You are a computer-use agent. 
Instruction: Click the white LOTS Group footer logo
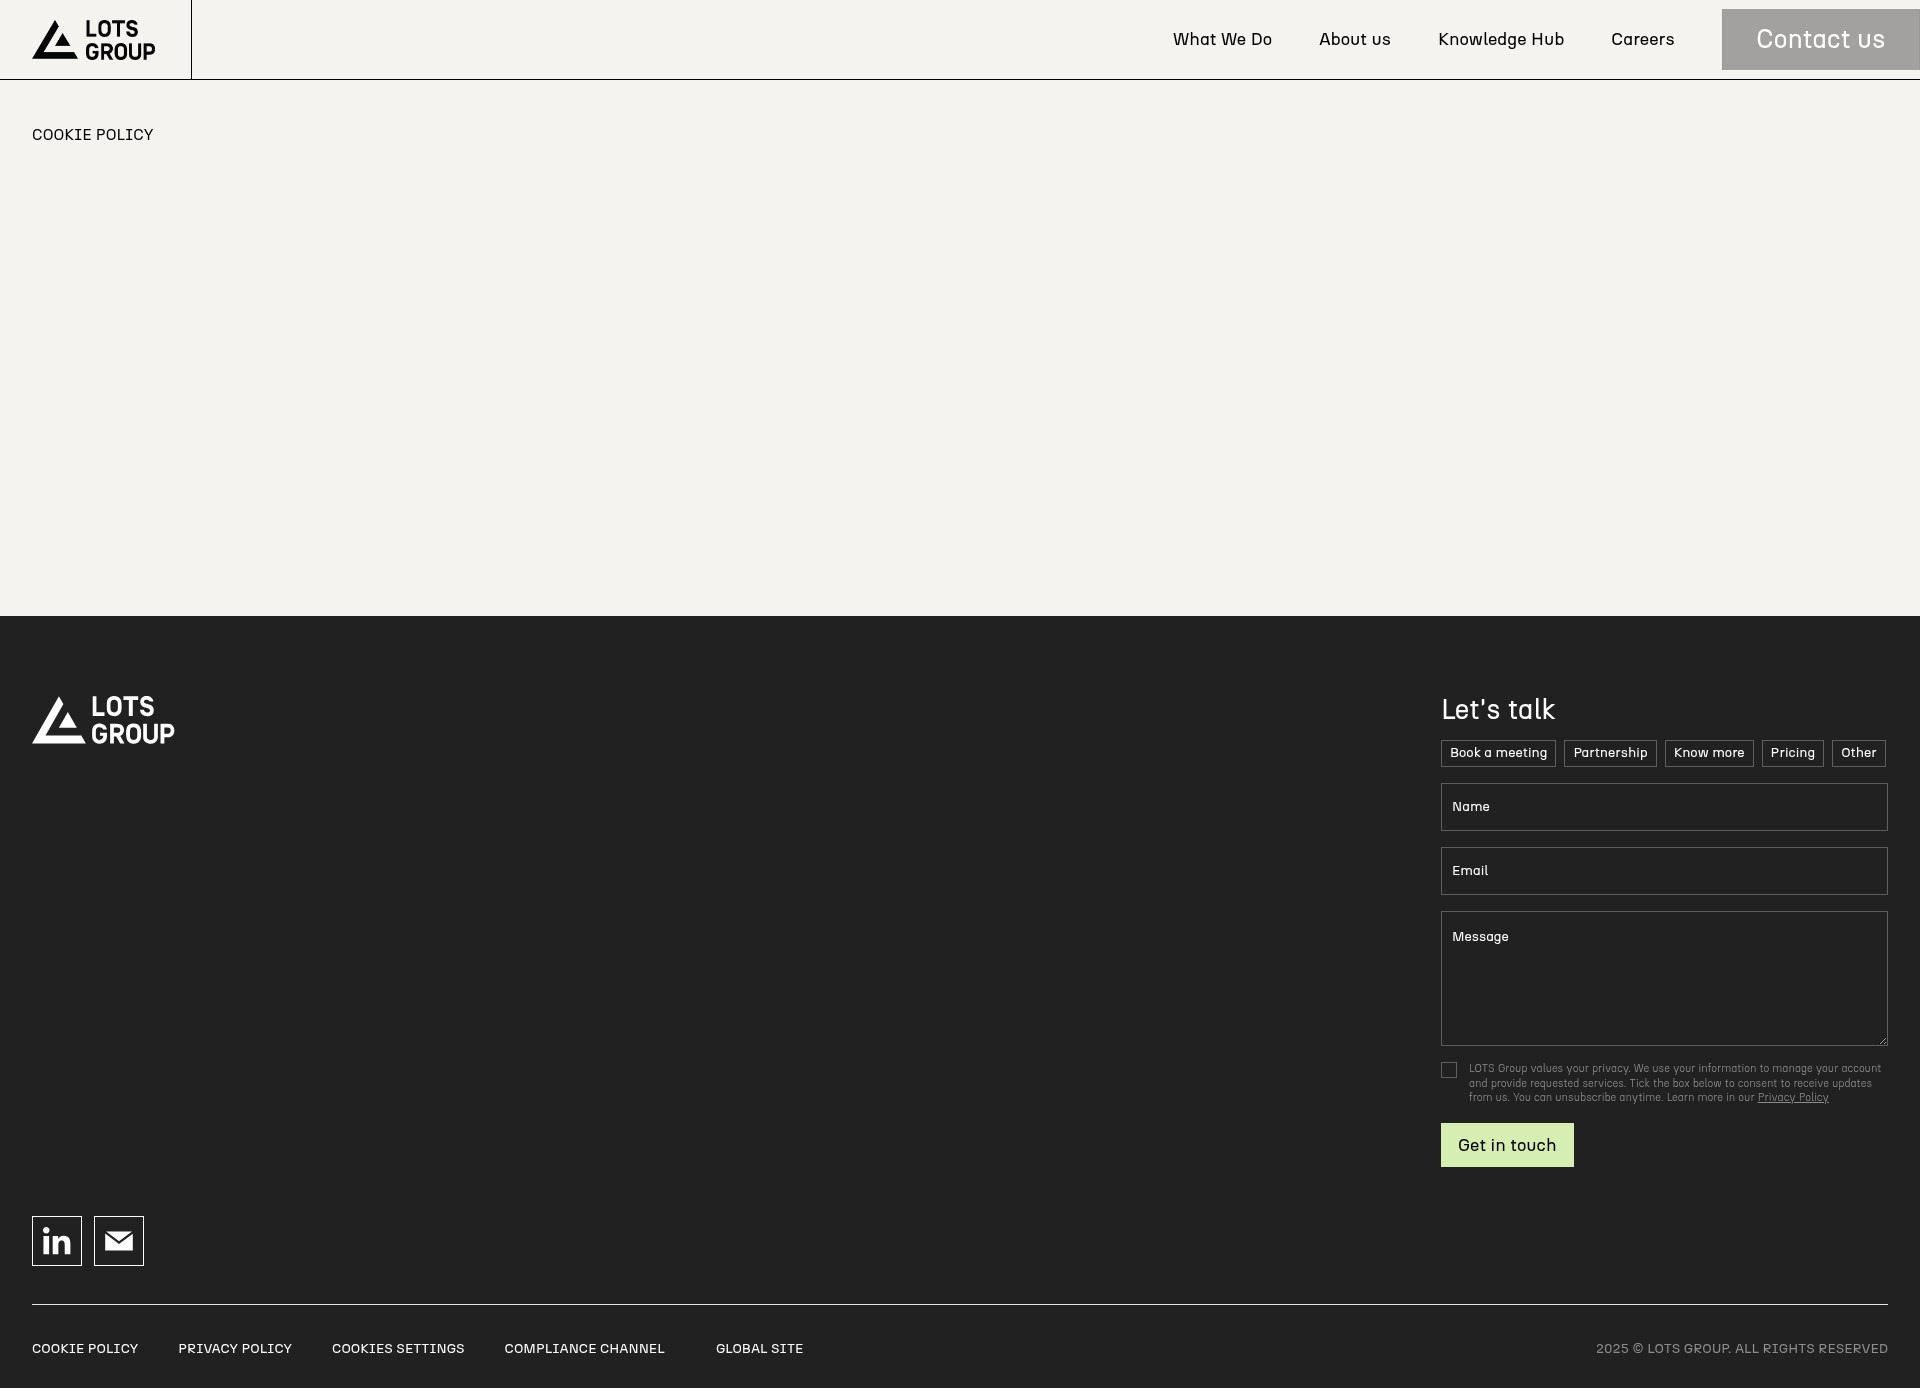[103, 720]
